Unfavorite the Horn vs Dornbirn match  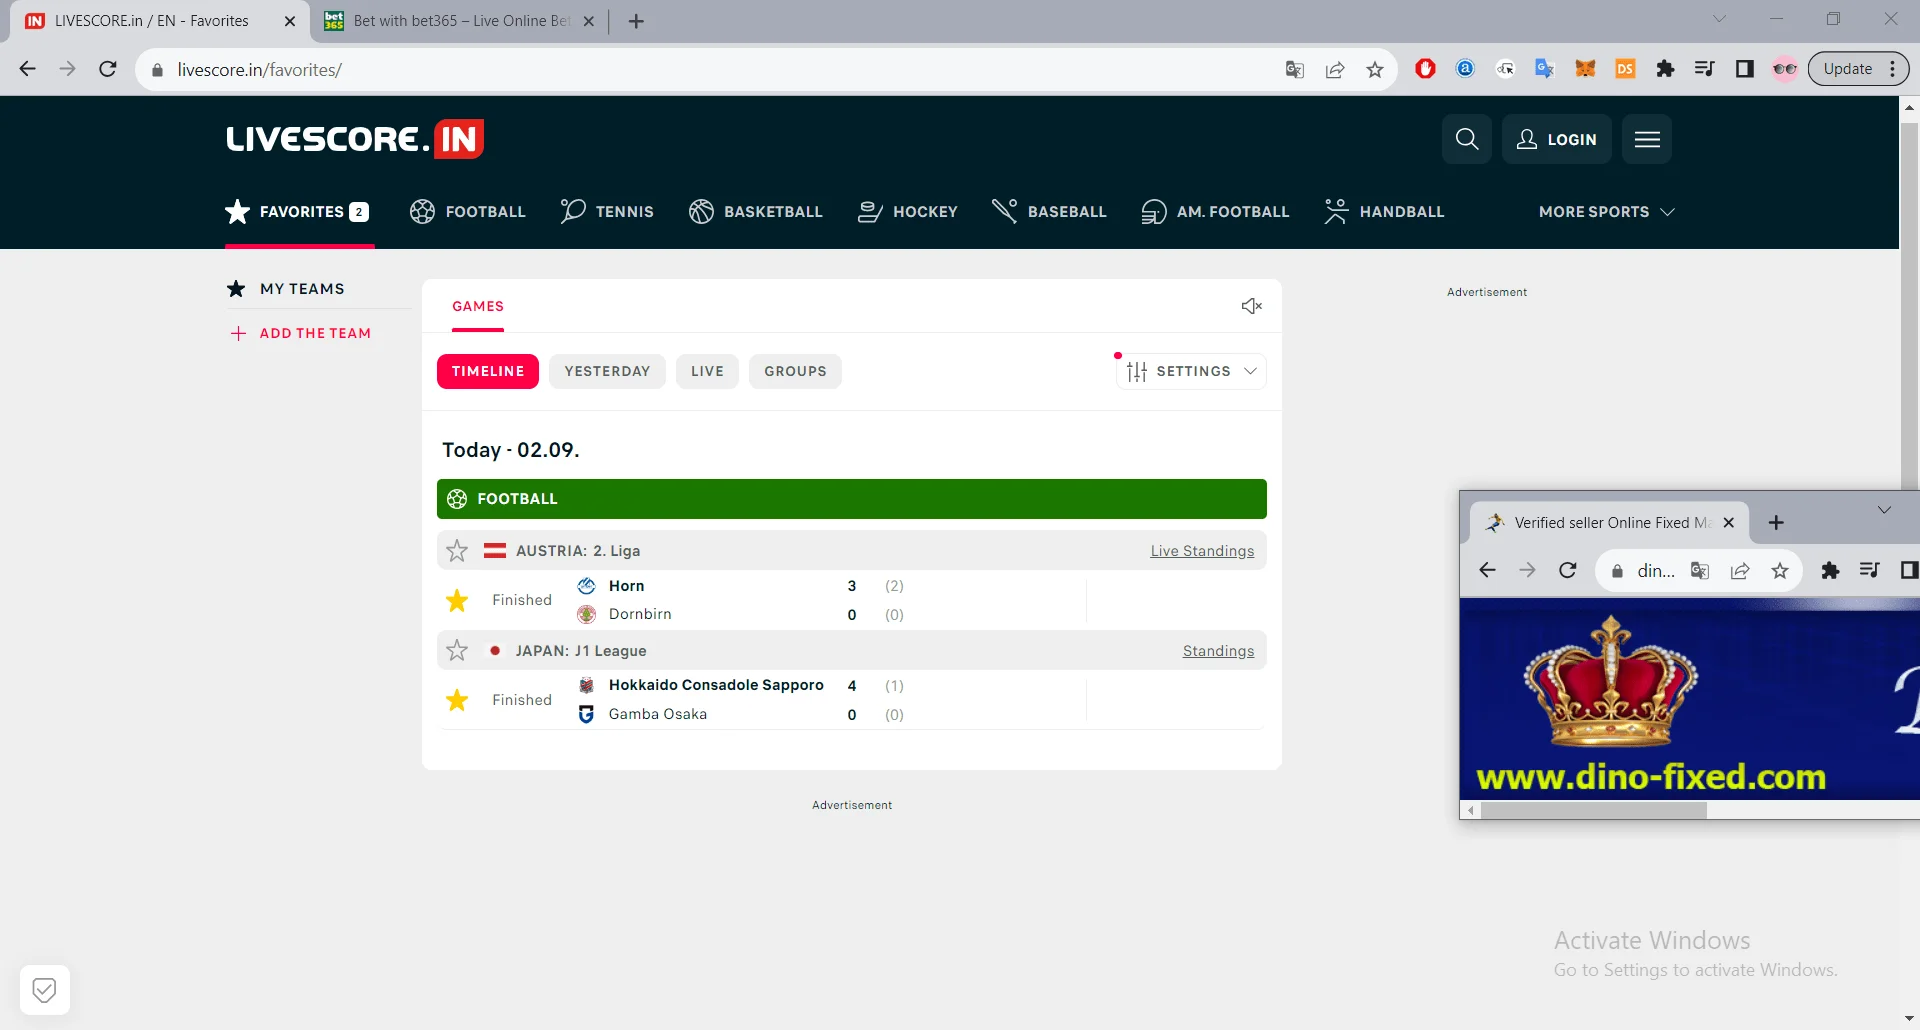click(457, 600)
